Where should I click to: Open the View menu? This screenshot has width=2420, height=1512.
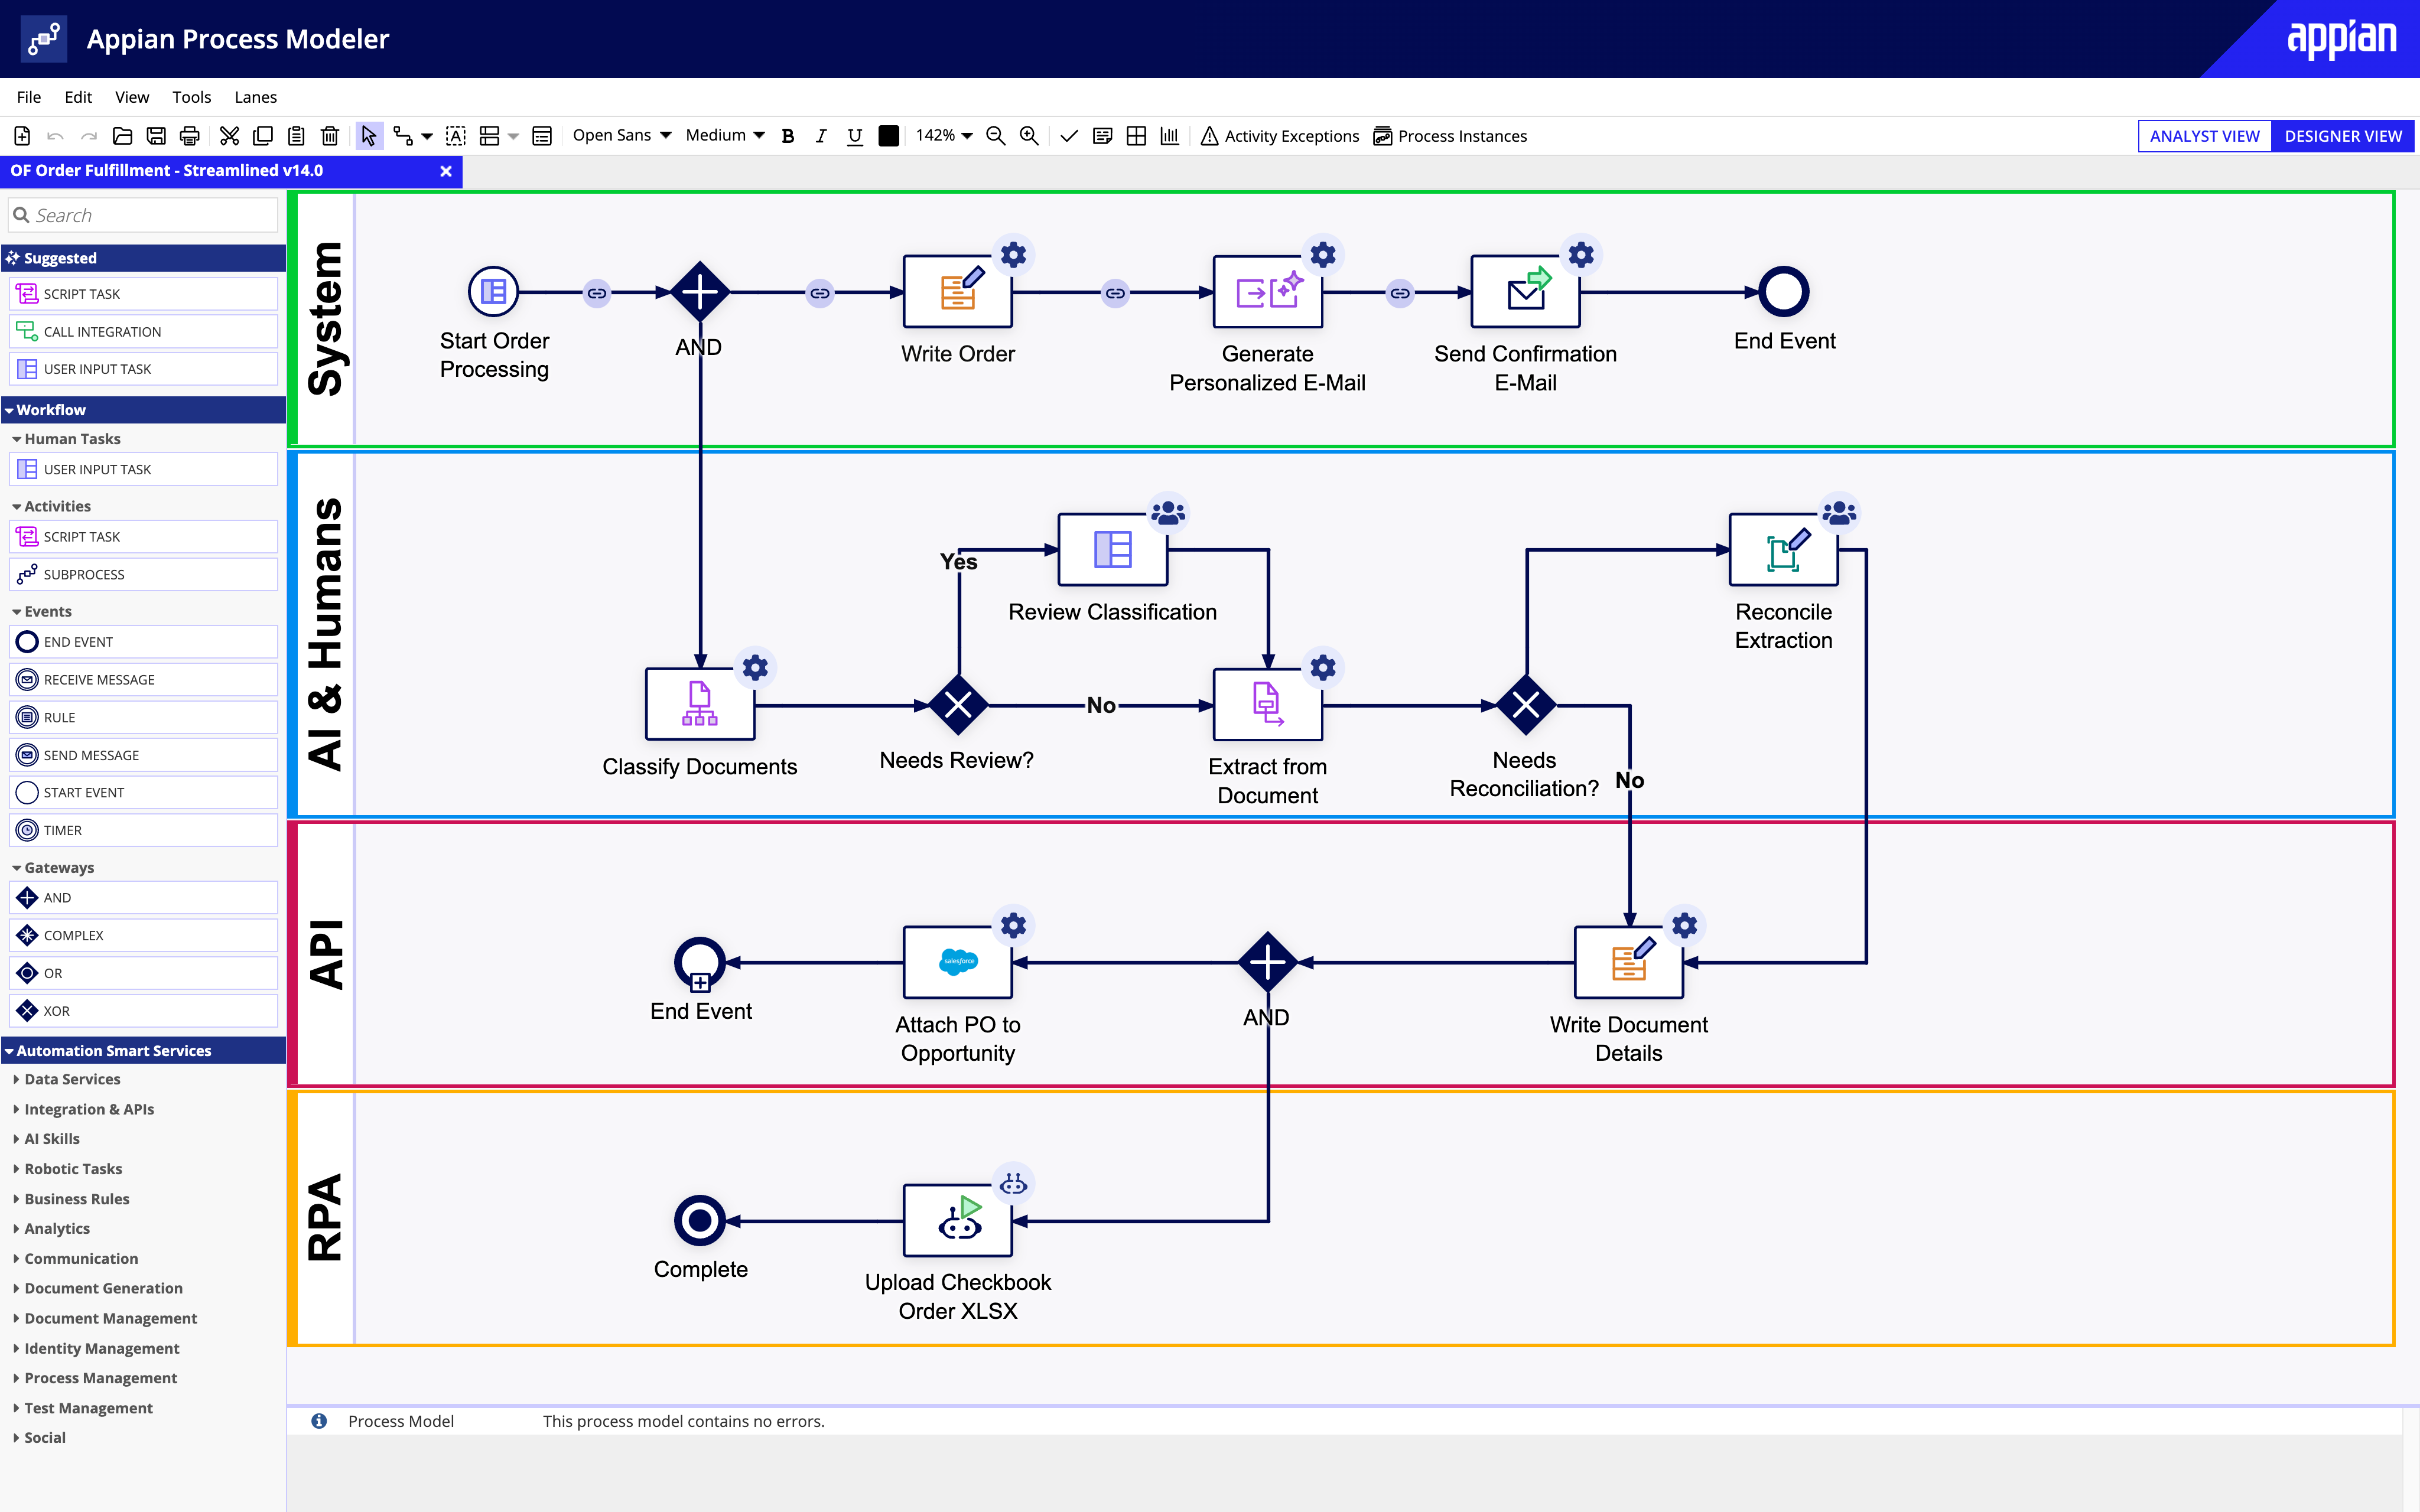point(132,97)
